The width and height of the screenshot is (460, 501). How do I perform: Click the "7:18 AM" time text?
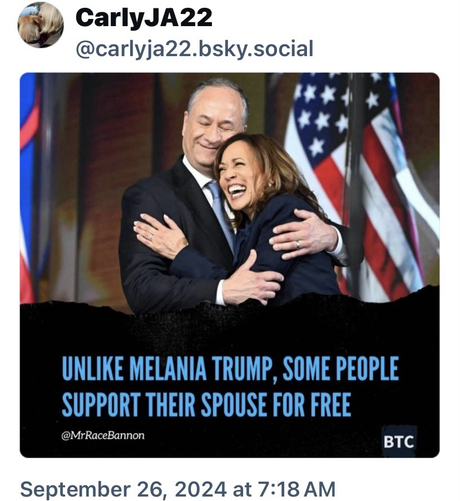[x=297, y=489]
